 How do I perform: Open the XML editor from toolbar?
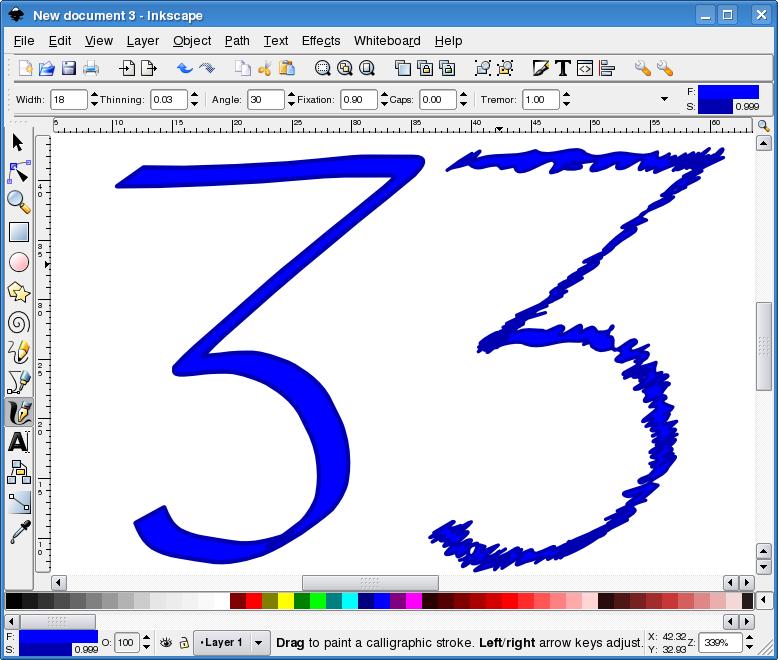(x=585, y=68)
